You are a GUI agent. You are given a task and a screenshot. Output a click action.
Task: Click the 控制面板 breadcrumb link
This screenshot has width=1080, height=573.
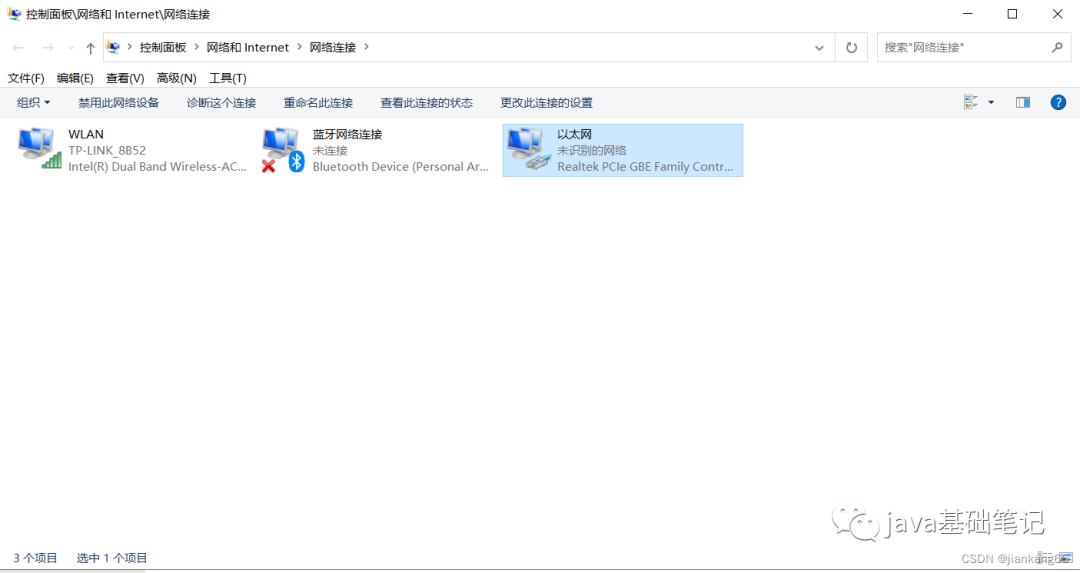[163, 47]
